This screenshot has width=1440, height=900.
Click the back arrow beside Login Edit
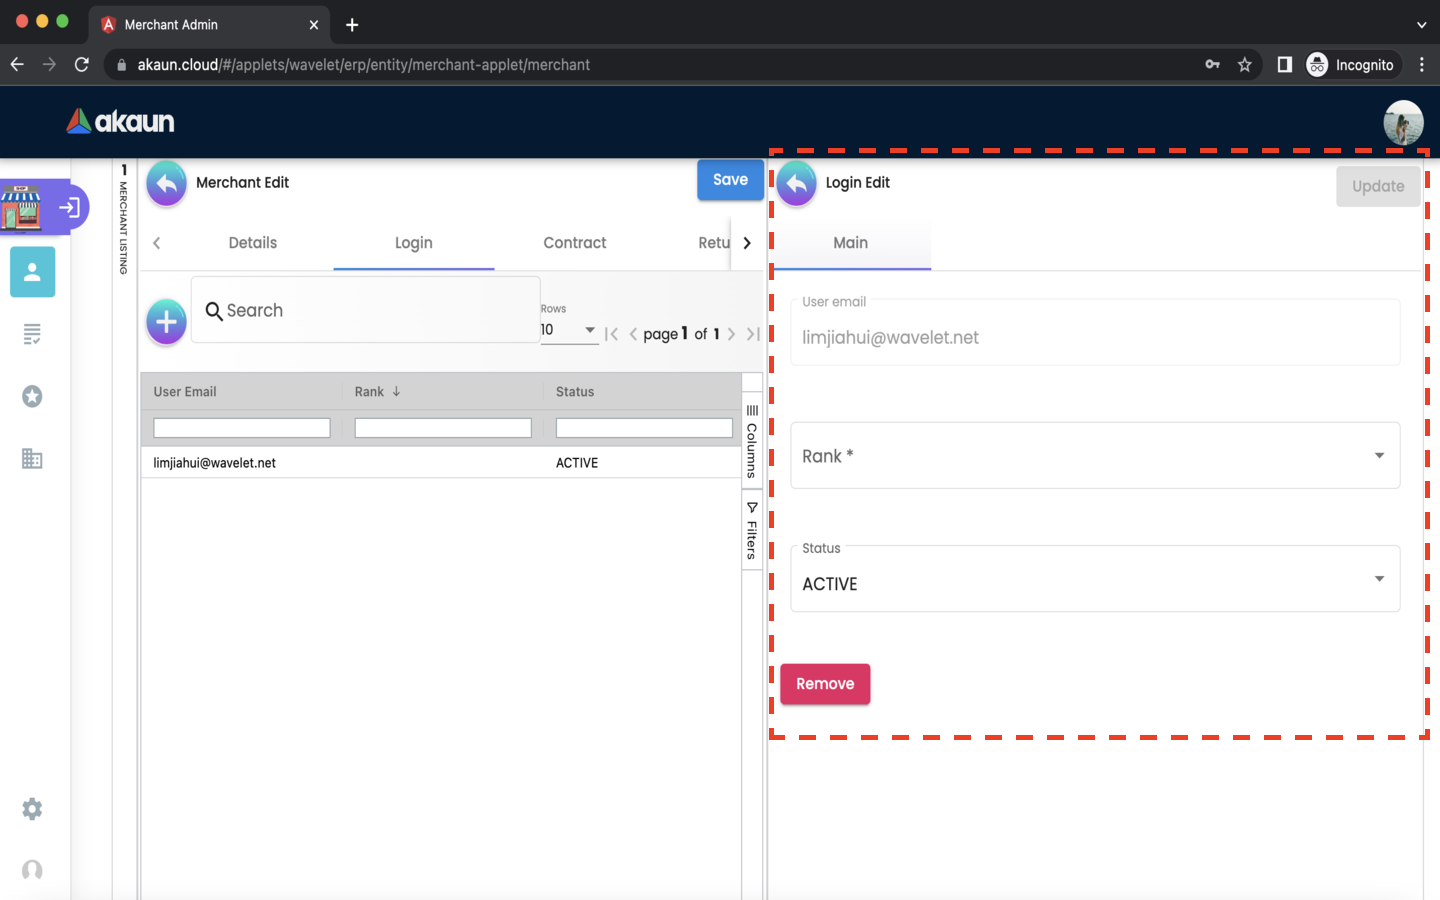tap(797, 184)
